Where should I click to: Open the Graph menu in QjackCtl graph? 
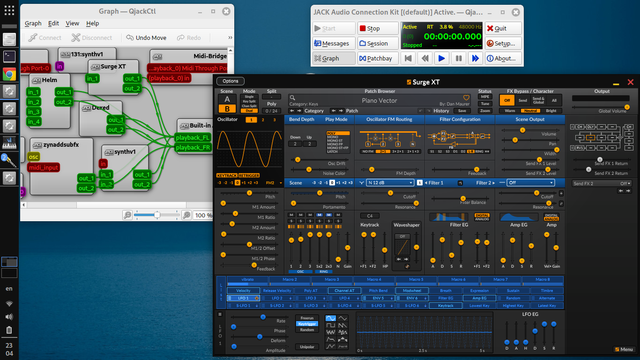click(x=33, y=23)
